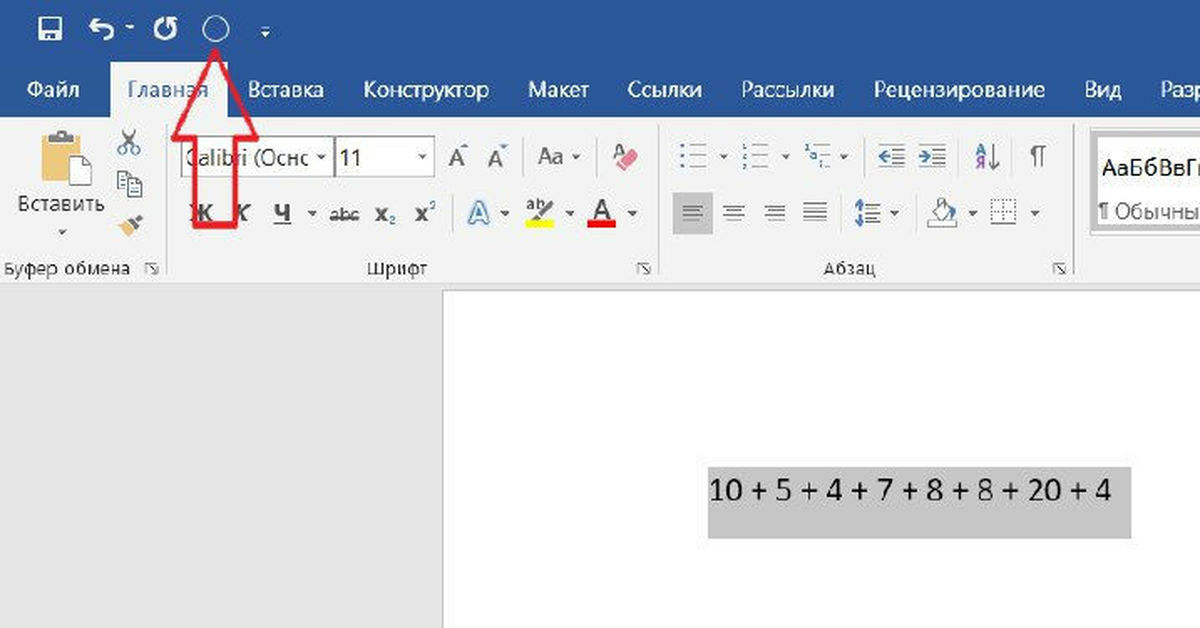Justify the paragraph text
The width and height of the screenshot is (1200, 628).
click(816, 213)
